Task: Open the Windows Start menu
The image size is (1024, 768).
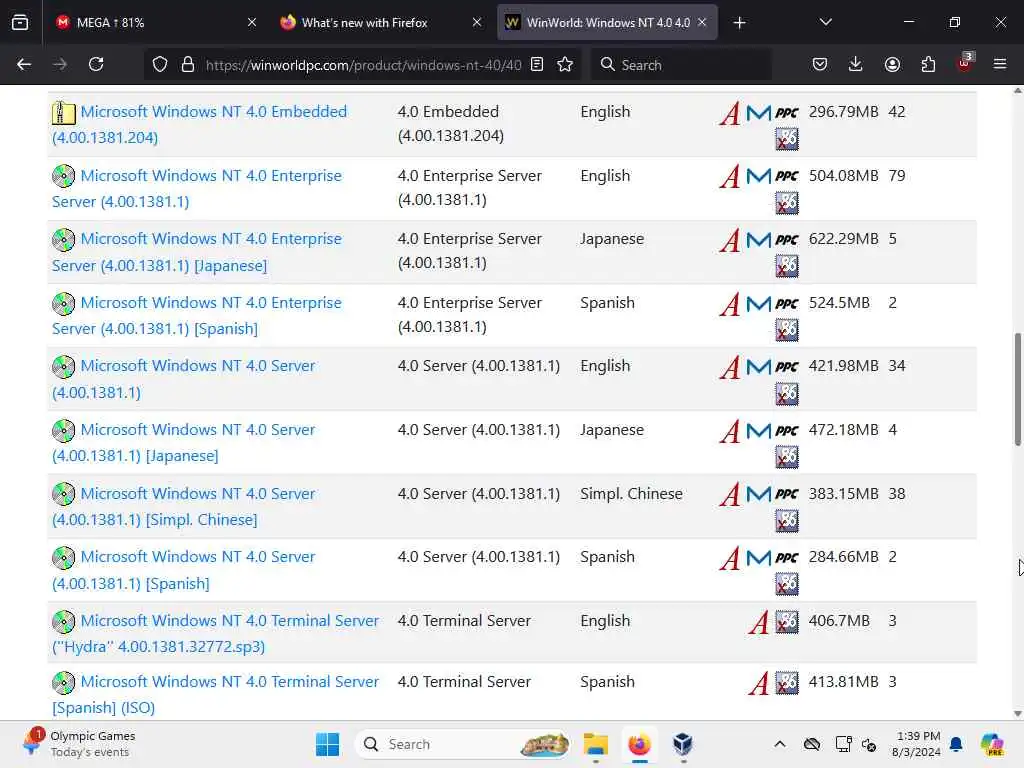Action: point(327,744)
